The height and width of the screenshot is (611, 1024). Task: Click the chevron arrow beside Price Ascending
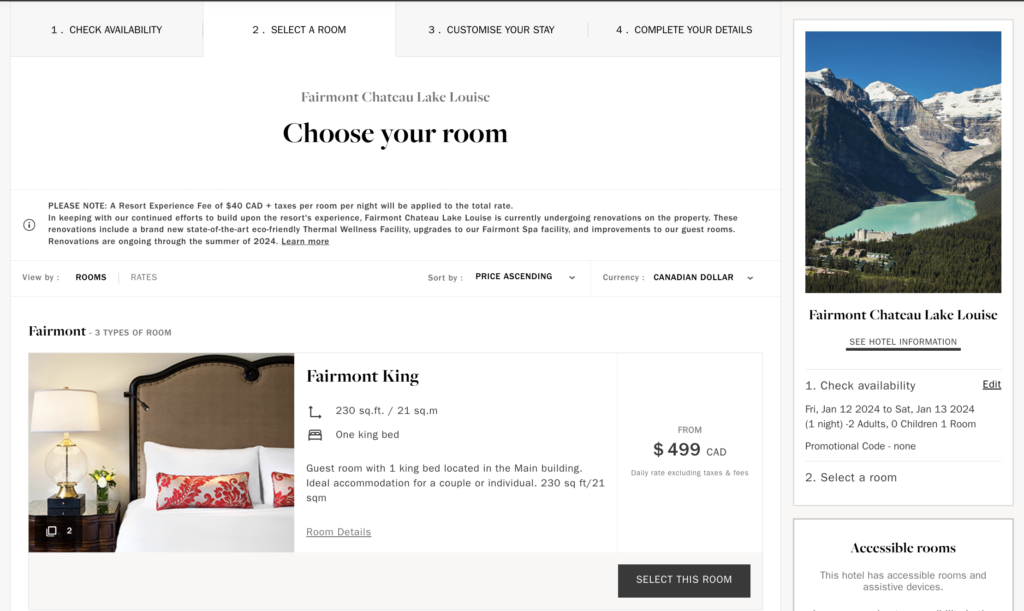[572, 278]
